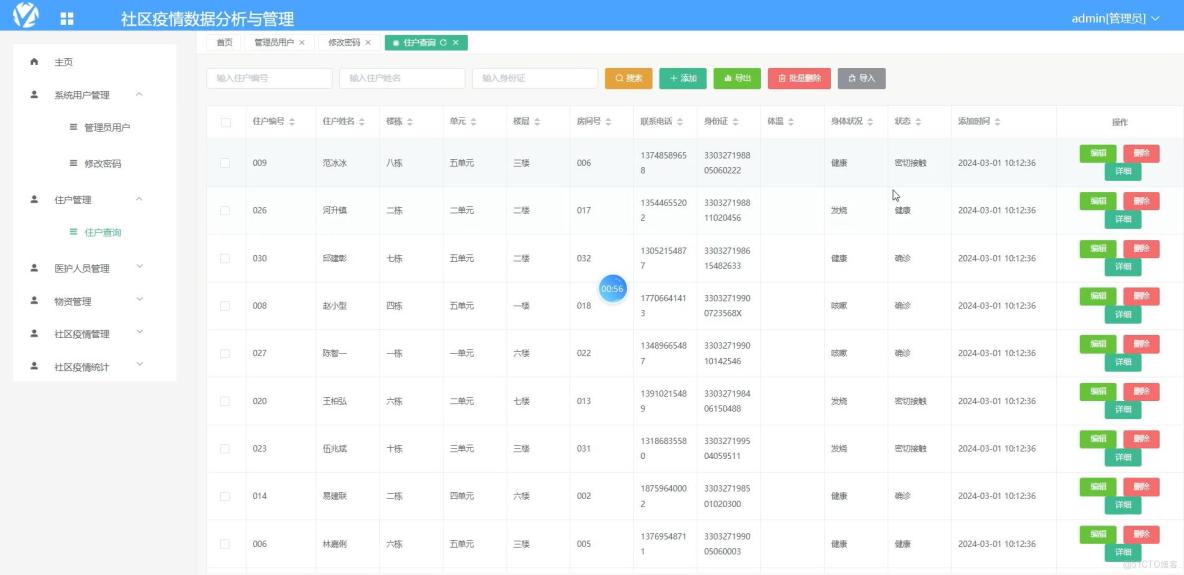Refresh the 住户查询 tab via its reload icon

(443, 42)
